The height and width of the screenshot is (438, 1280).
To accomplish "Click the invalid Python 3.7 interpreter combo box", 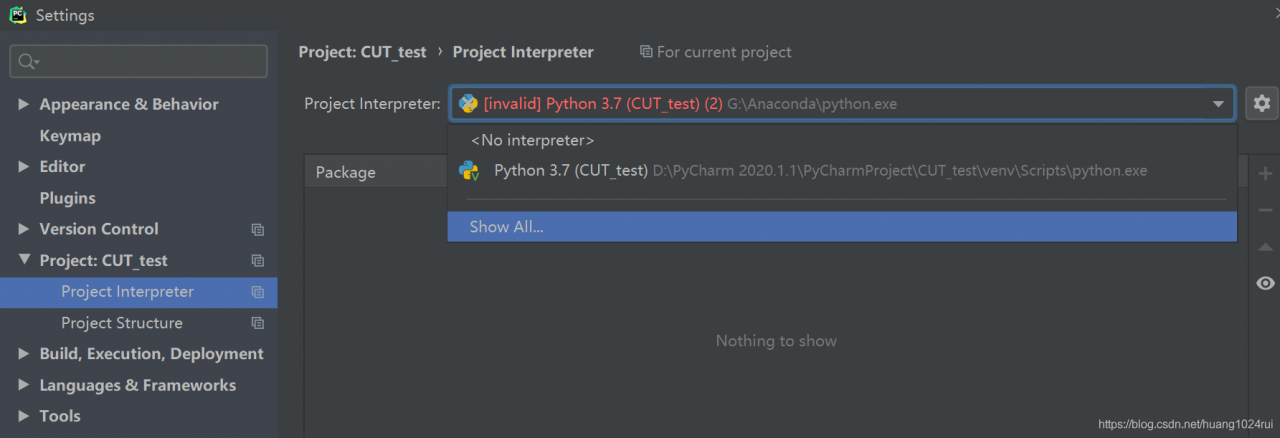I will click(842, 103).
